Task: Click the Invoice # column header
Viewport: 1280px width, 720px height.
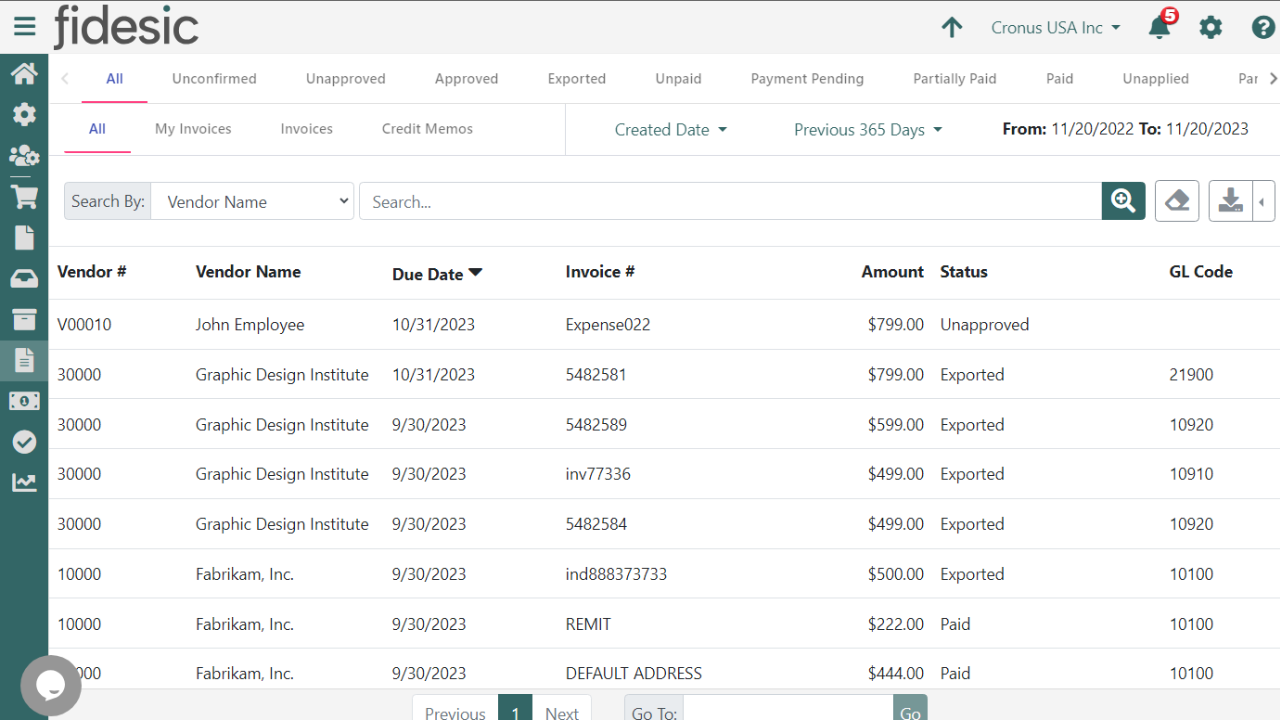Action: [x=600, y=271]
